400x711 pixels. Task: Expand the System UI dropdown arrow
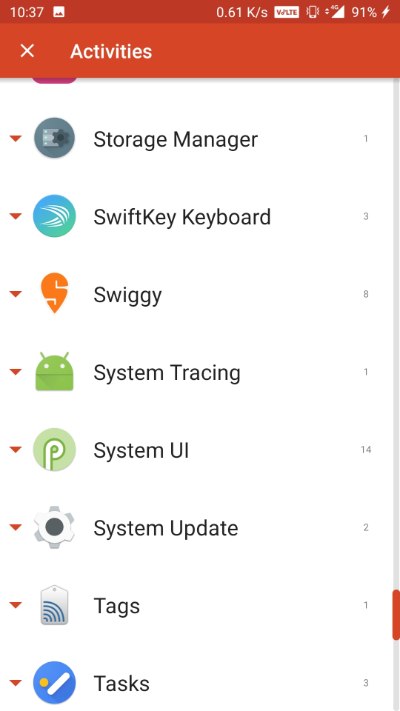(x=15, y=450)
